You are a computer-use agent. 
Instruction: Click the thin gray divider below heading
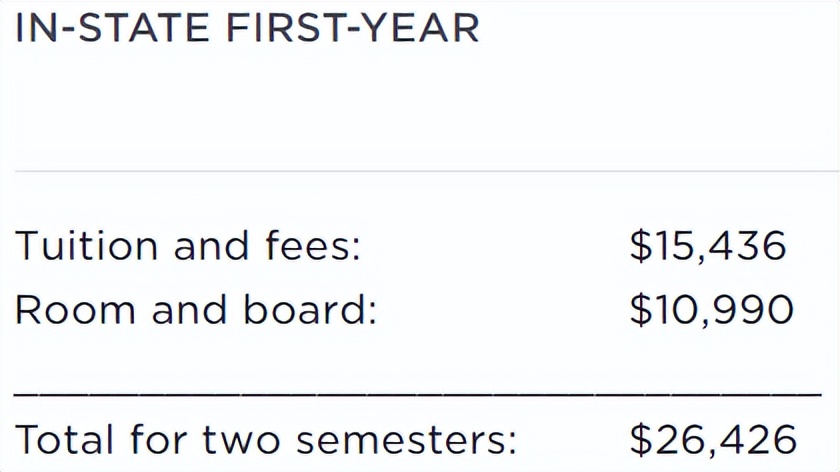point(420,171)
